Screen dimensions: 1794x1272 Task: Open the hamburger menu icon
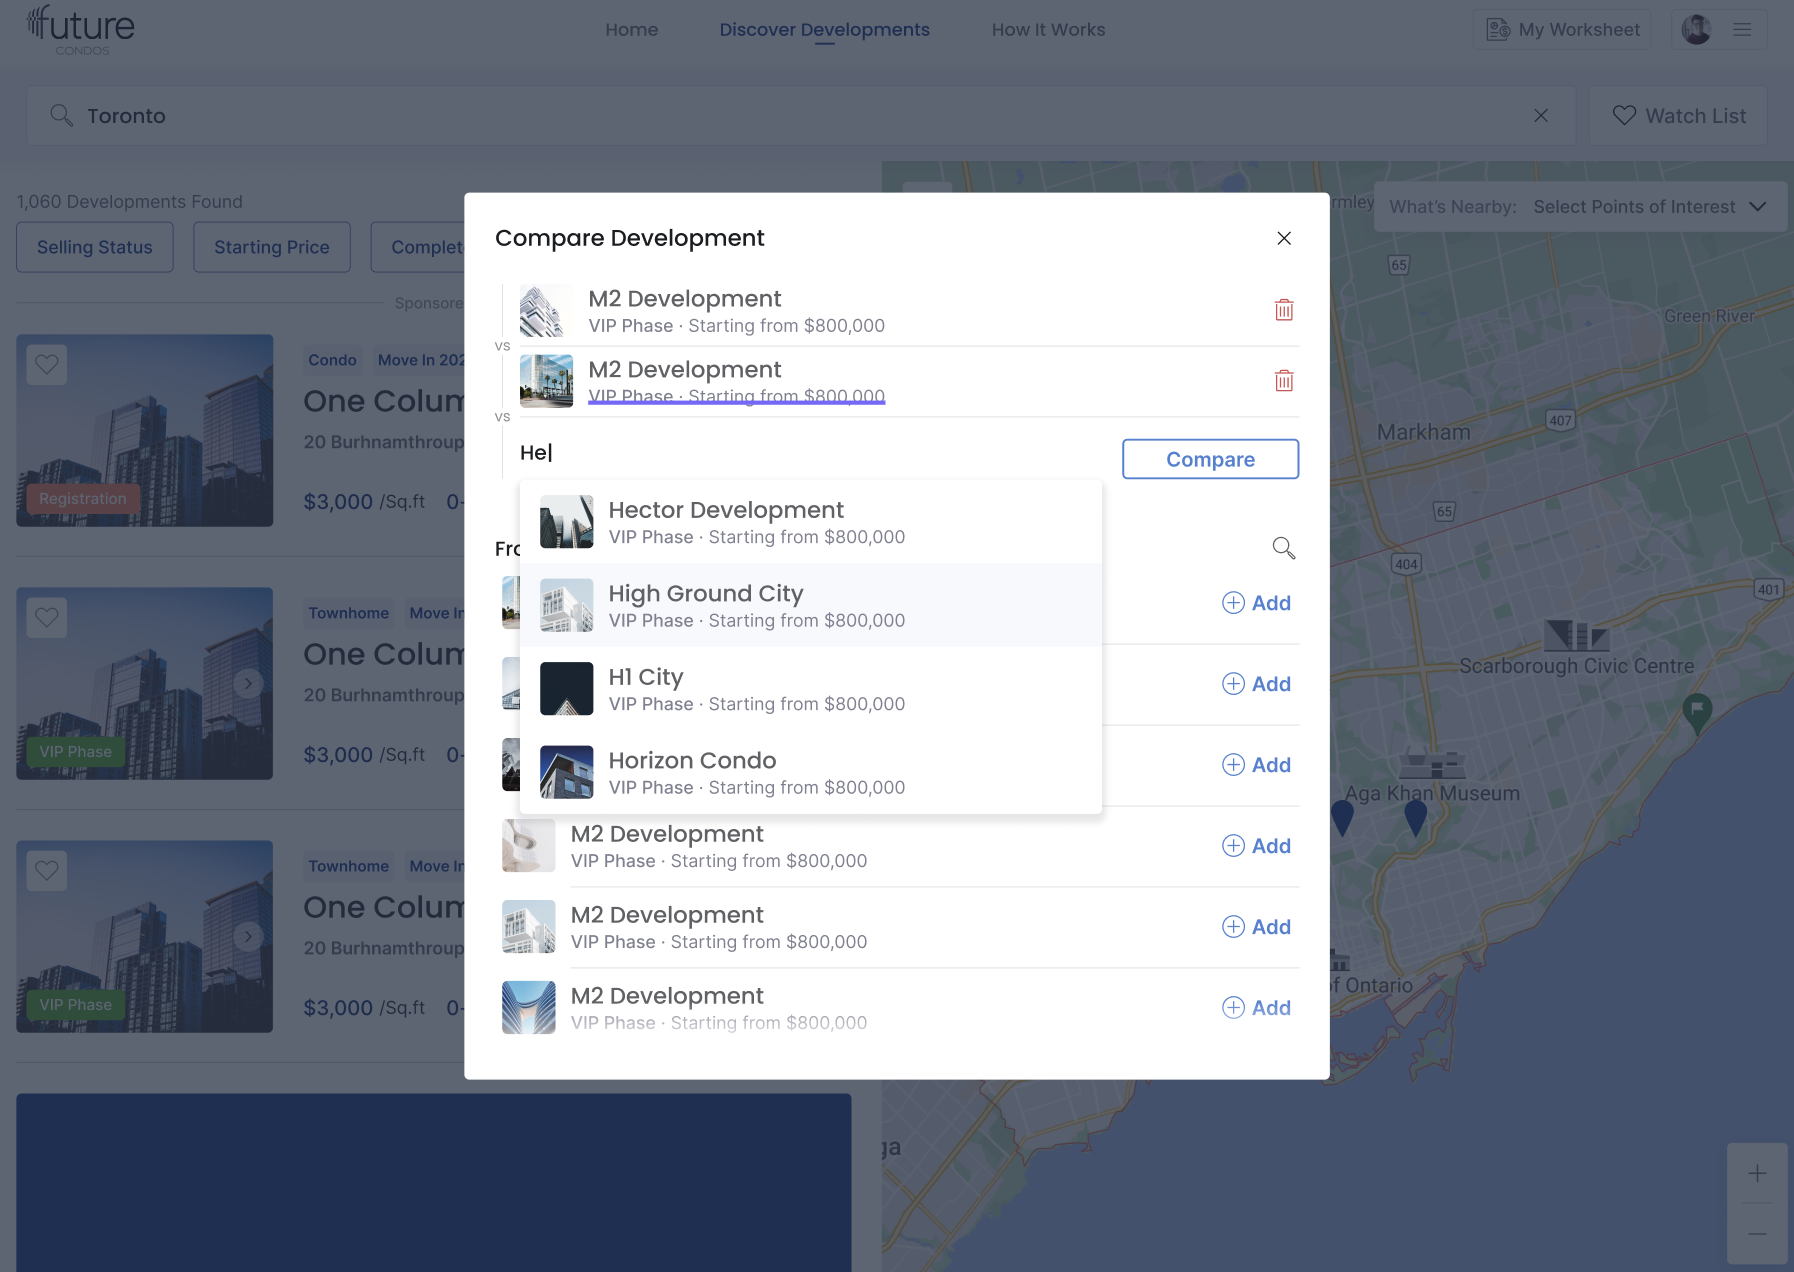[1742, 30]
